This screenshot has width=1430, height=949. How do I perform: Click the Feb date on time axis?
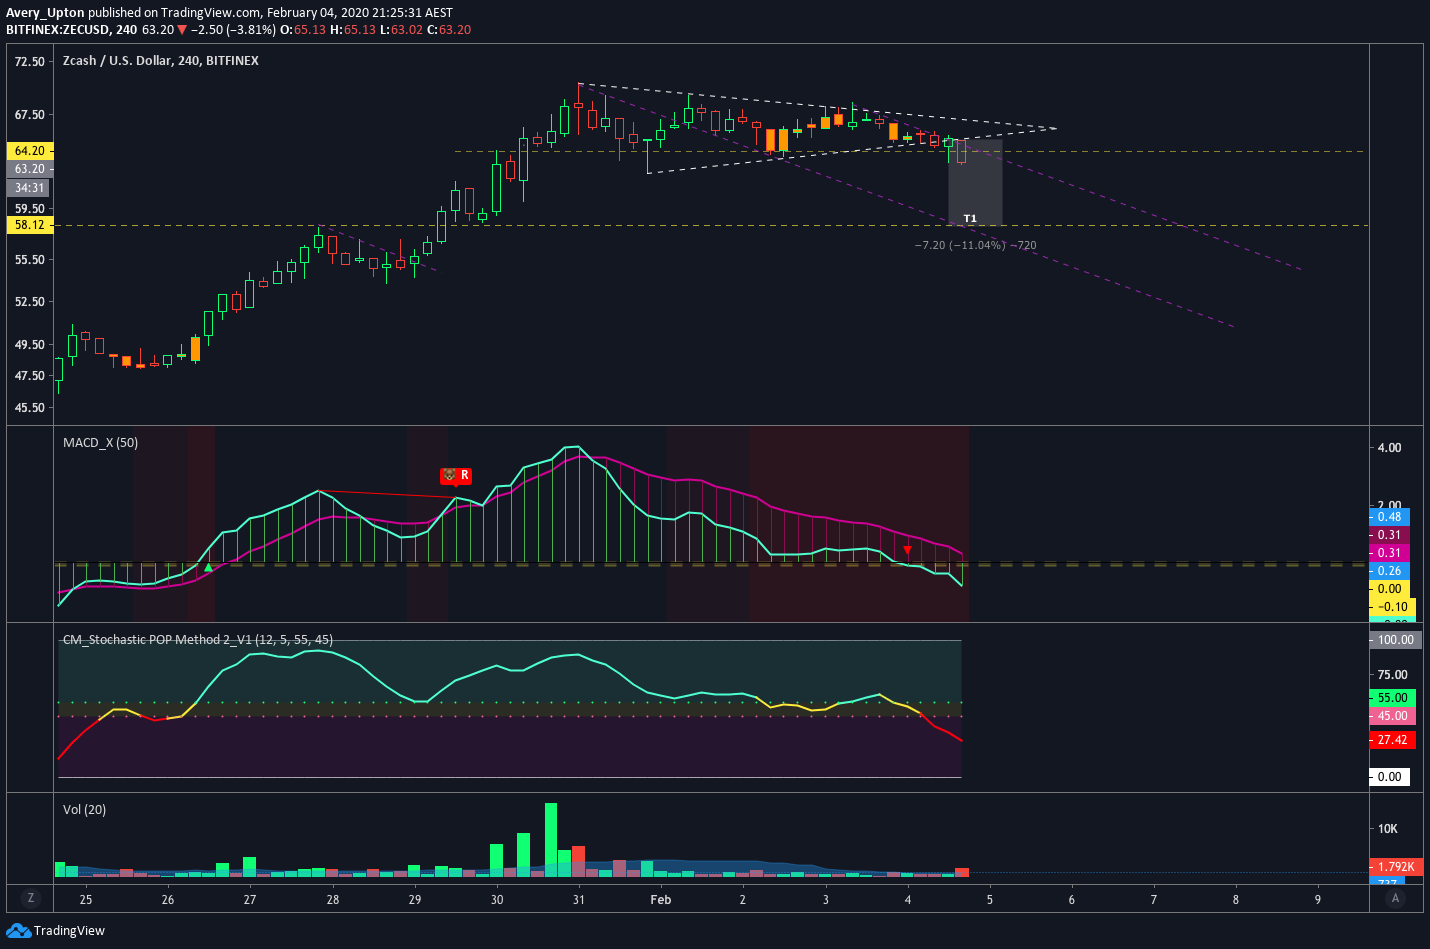pos(660,899)
